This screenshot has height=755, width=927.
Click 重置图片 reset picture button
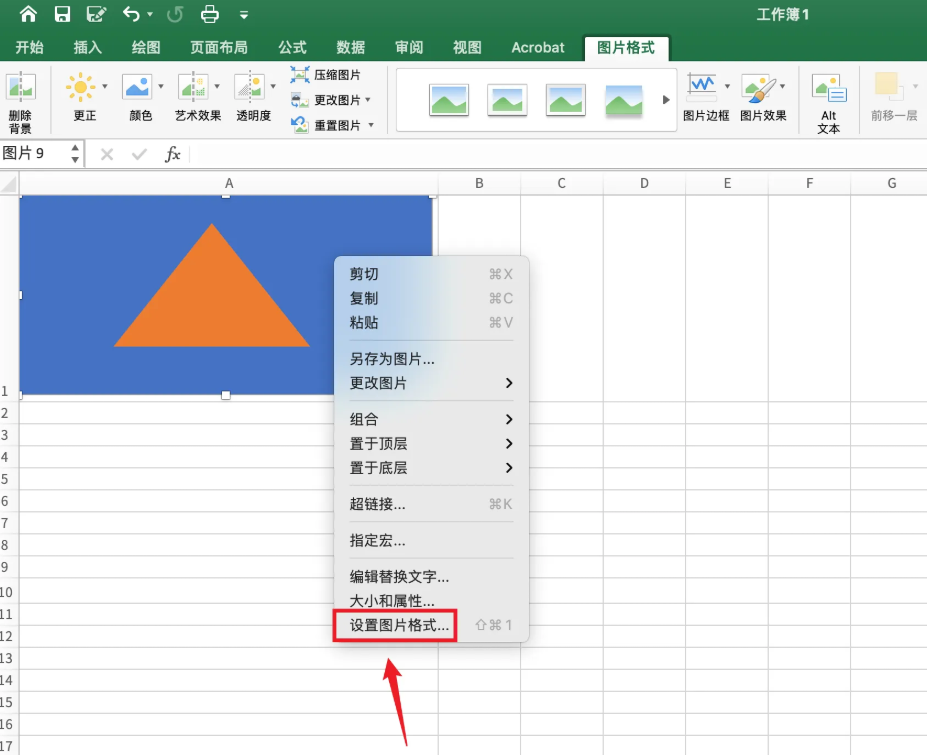click(x=325, y=125)
